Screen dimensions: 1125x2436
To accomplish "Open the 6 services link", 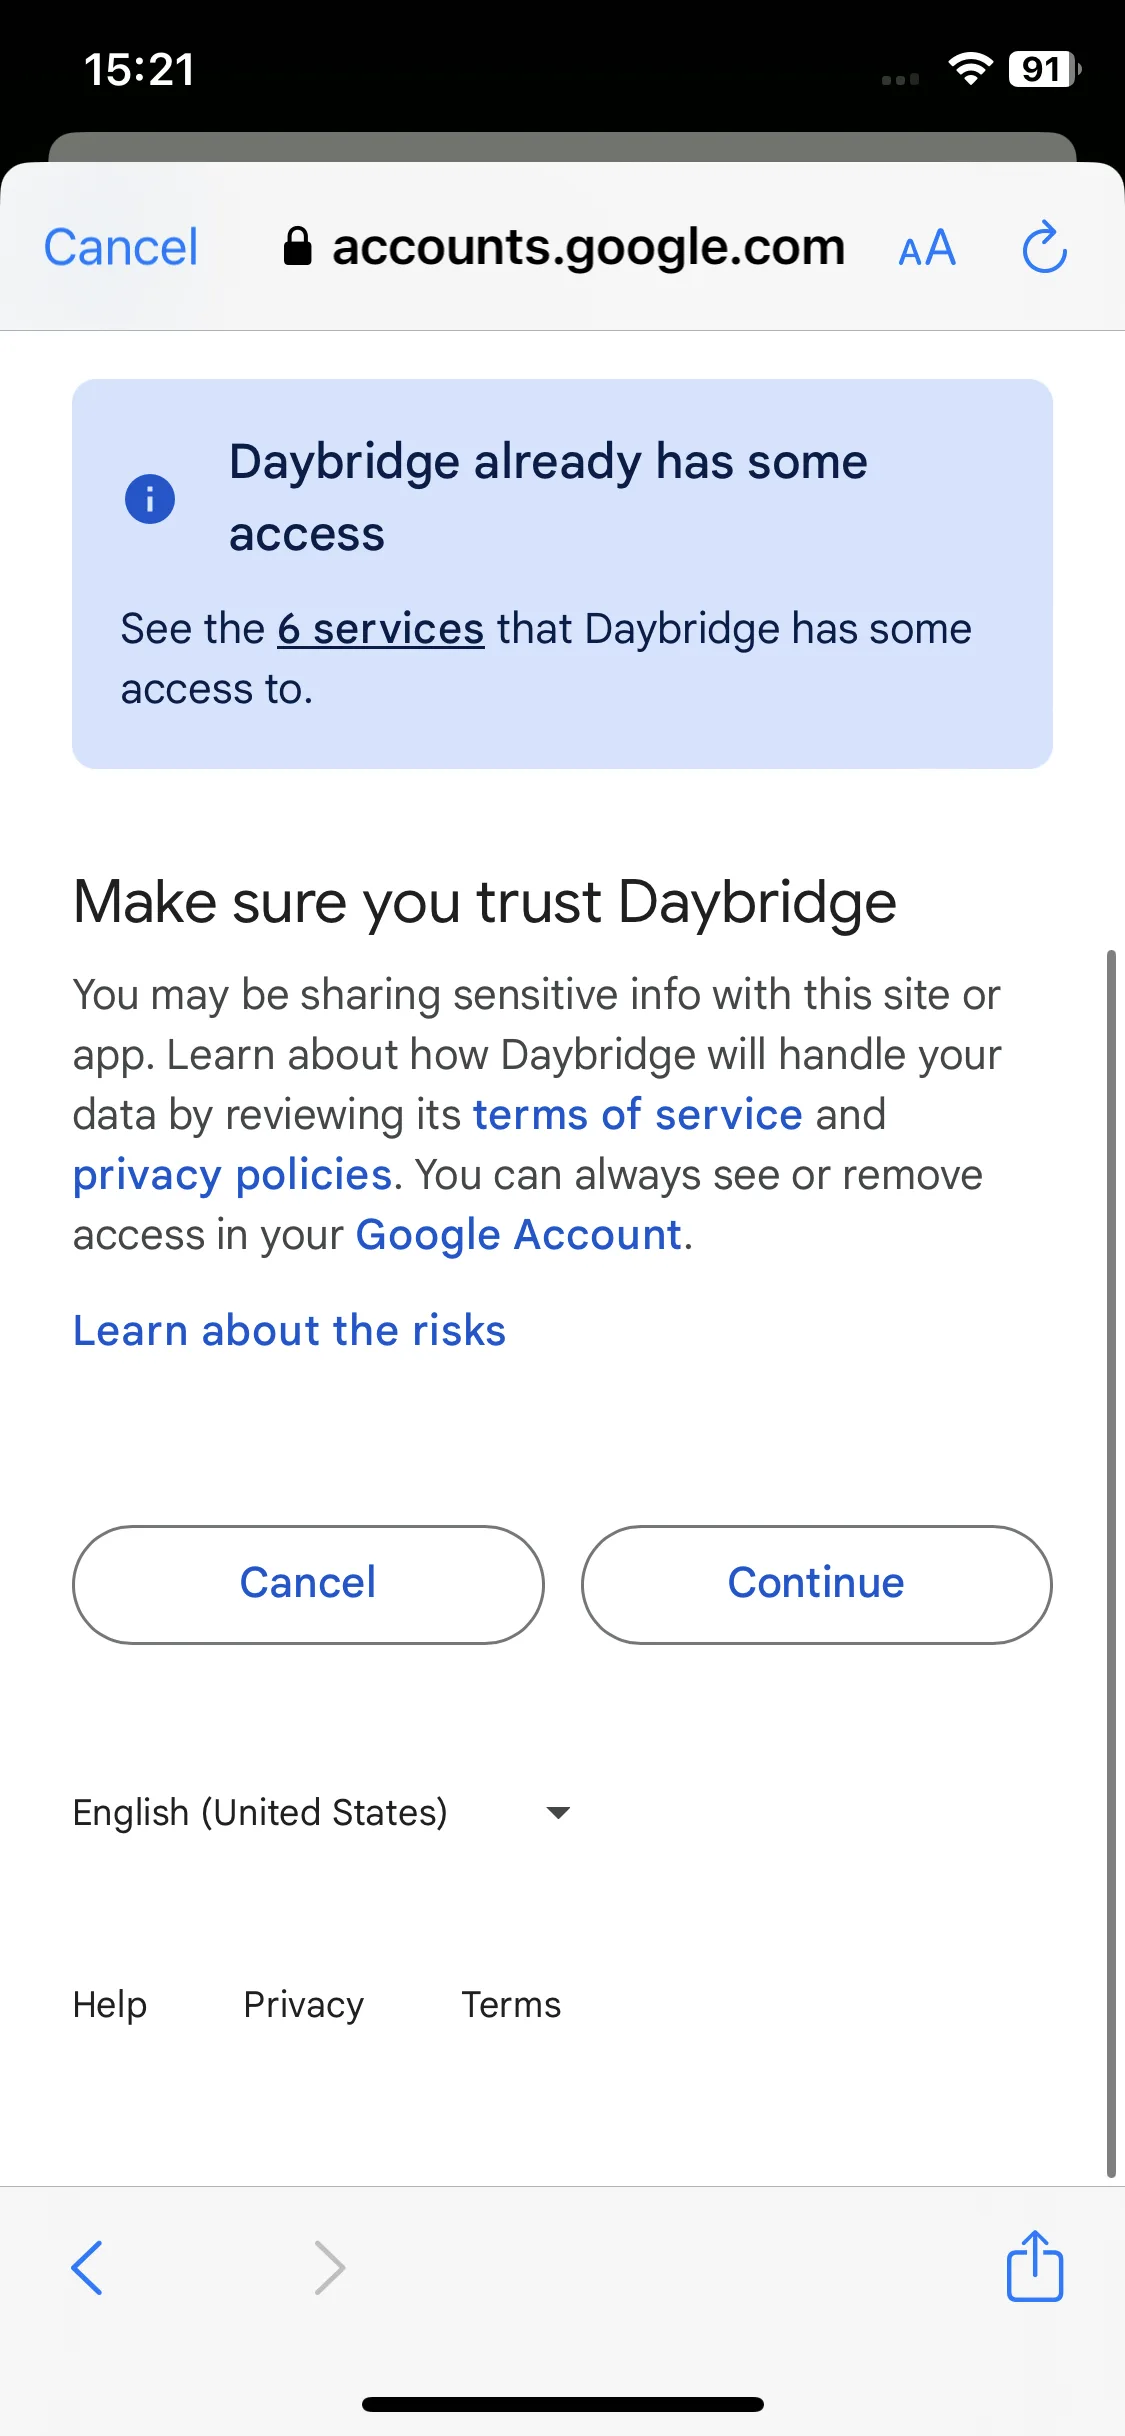I will pyautogui.click(x=381, y=629).
